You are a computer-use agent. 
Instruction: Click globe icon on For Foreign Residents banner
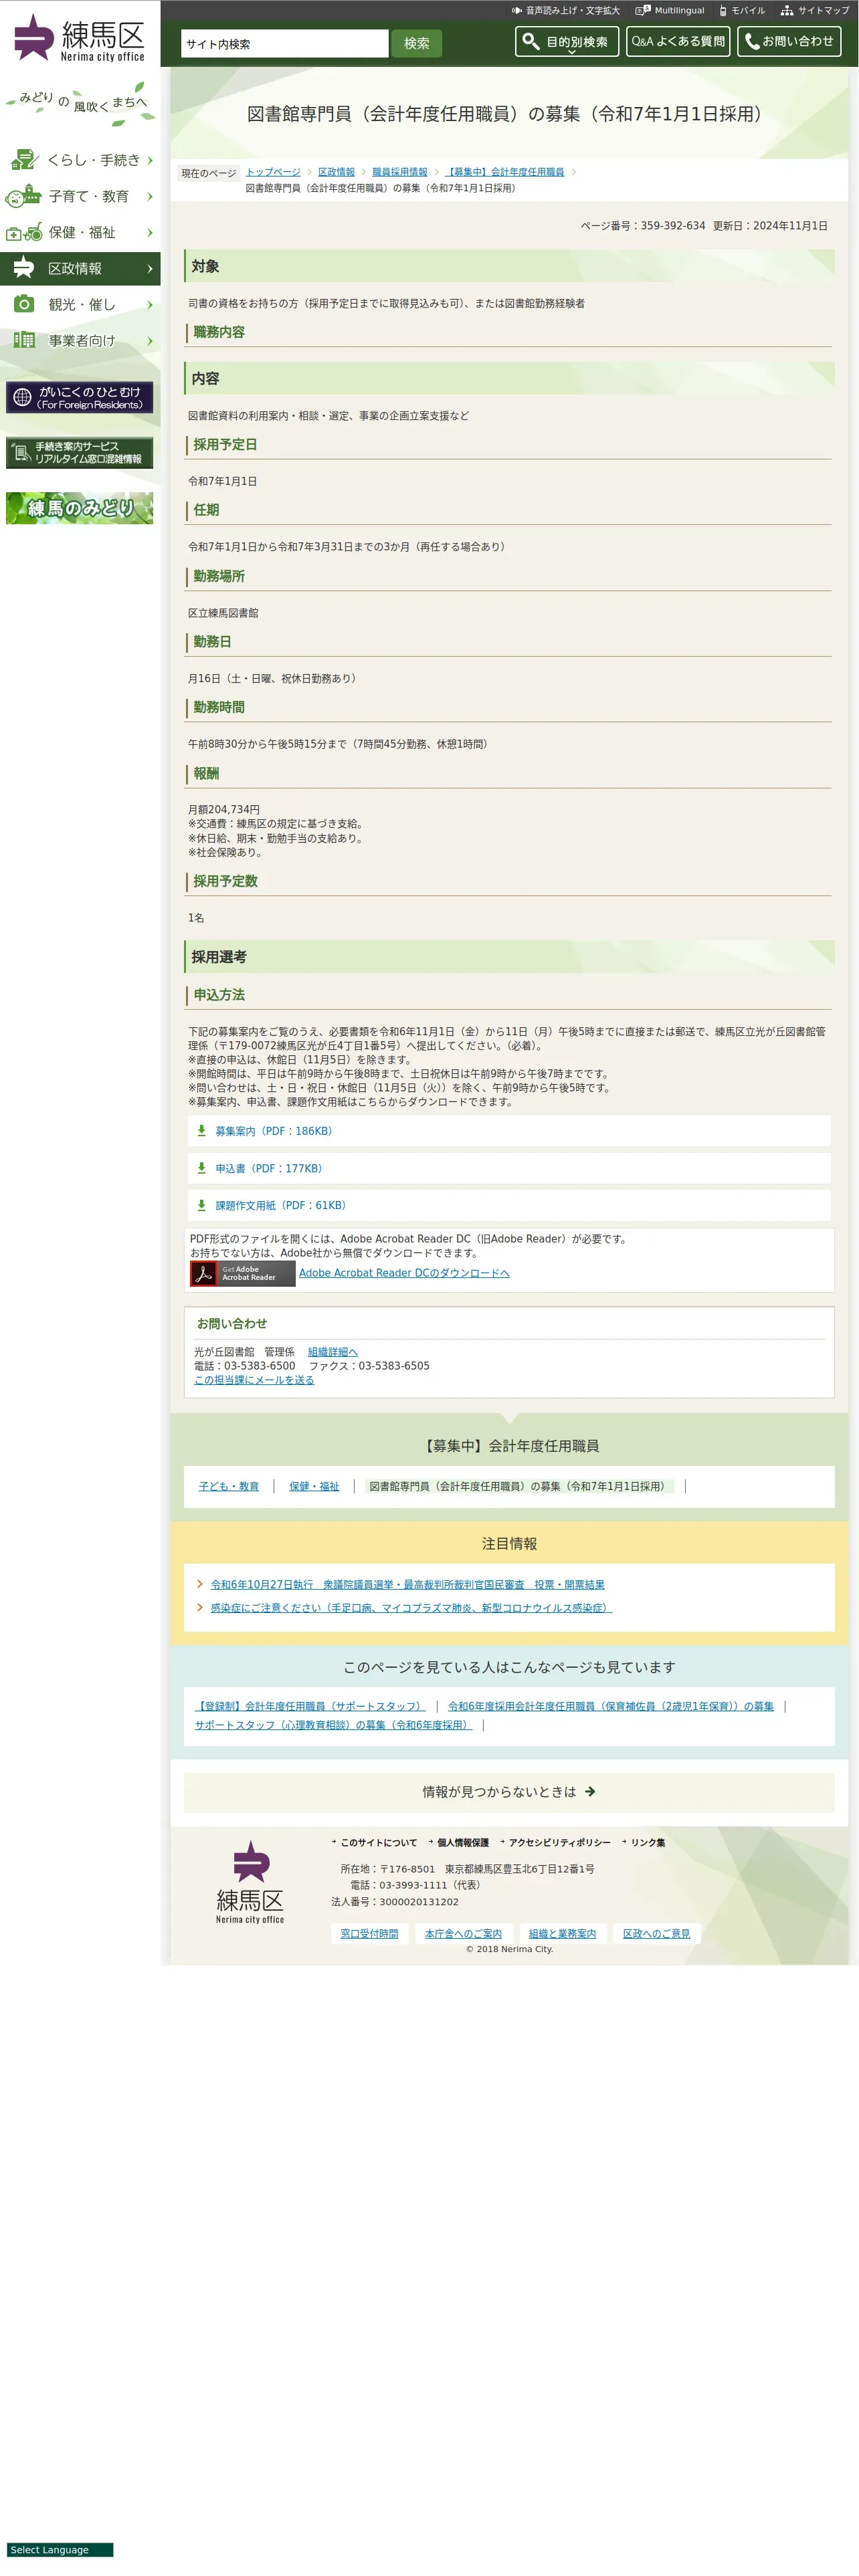pyautogui.click(x=22, y=397)
